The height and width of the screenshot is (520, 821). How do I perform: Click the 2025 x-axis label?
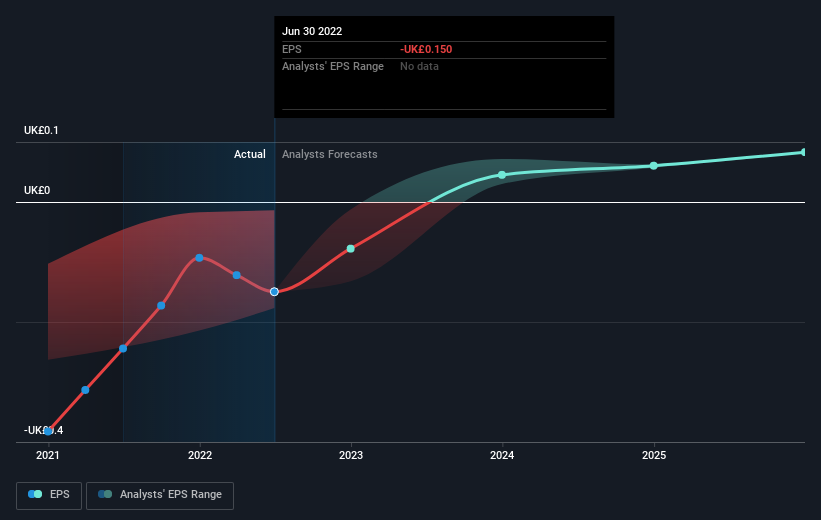tap(654, 456)
